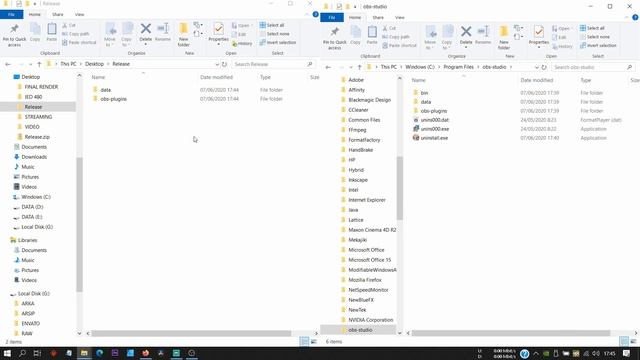This screenshot has height=360, width=640.
Task: Click Rename icon in obs-studio window ribbon
Action: pyautogui.click(x=483, y=36)
